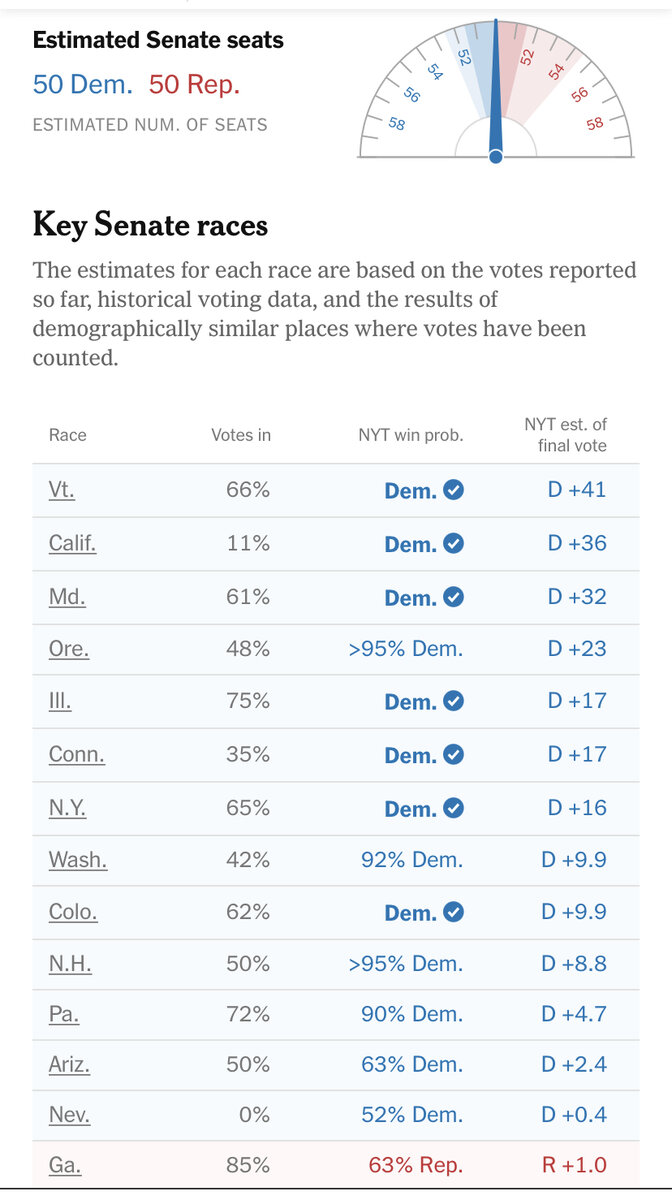Open the Calif. race link
Image resolution: width=672 pixels, height=1200 pixels.
pyautogui.click(x=72, y=543)
